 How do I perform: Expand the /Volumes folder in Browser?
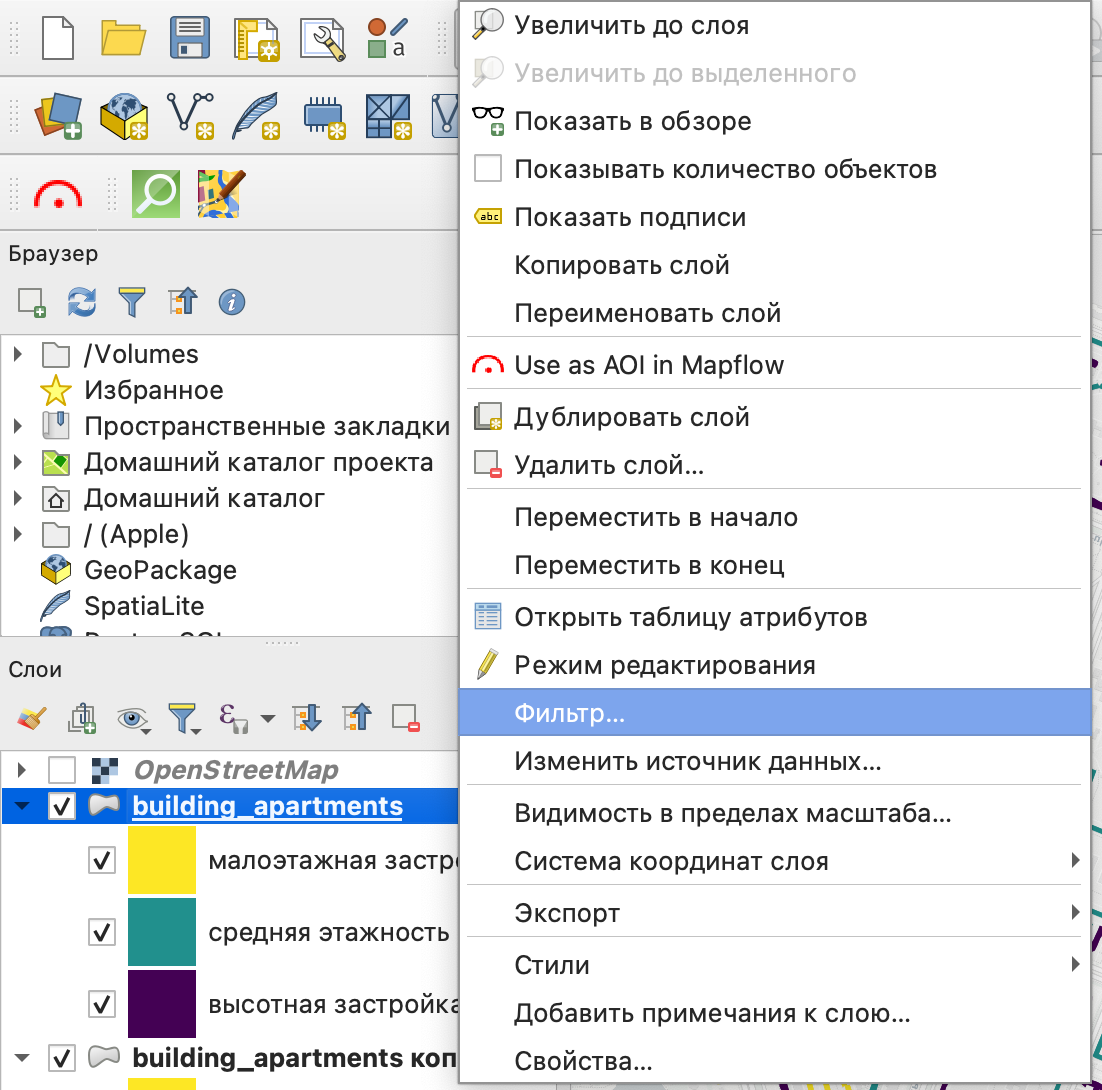(x=17, y=355)
